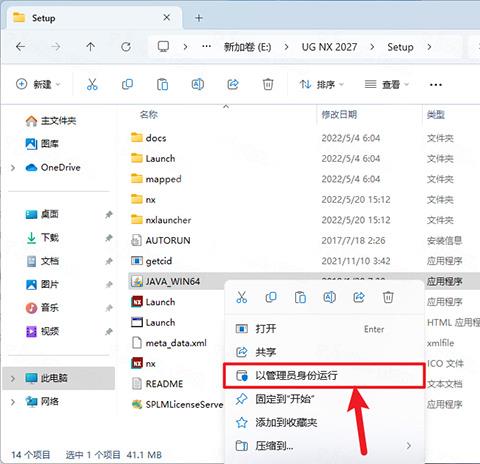
Task: Click the Delete icon in the context menu
Action: (x=388, y=297)
